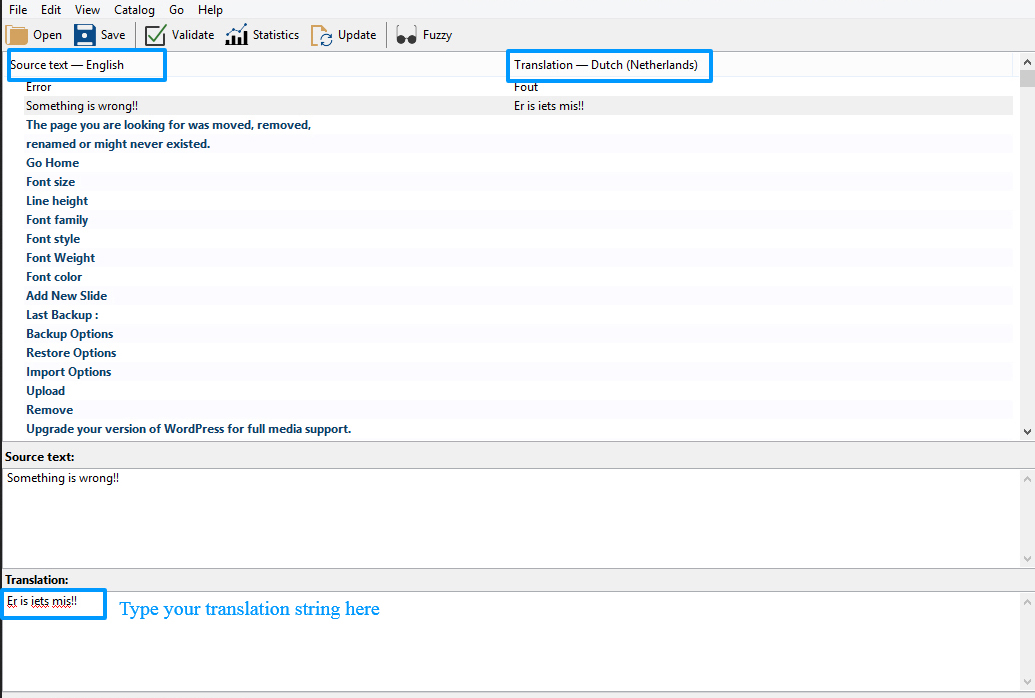Sort by Translation — Dutch column header
1035x698 pixels.
606,65
